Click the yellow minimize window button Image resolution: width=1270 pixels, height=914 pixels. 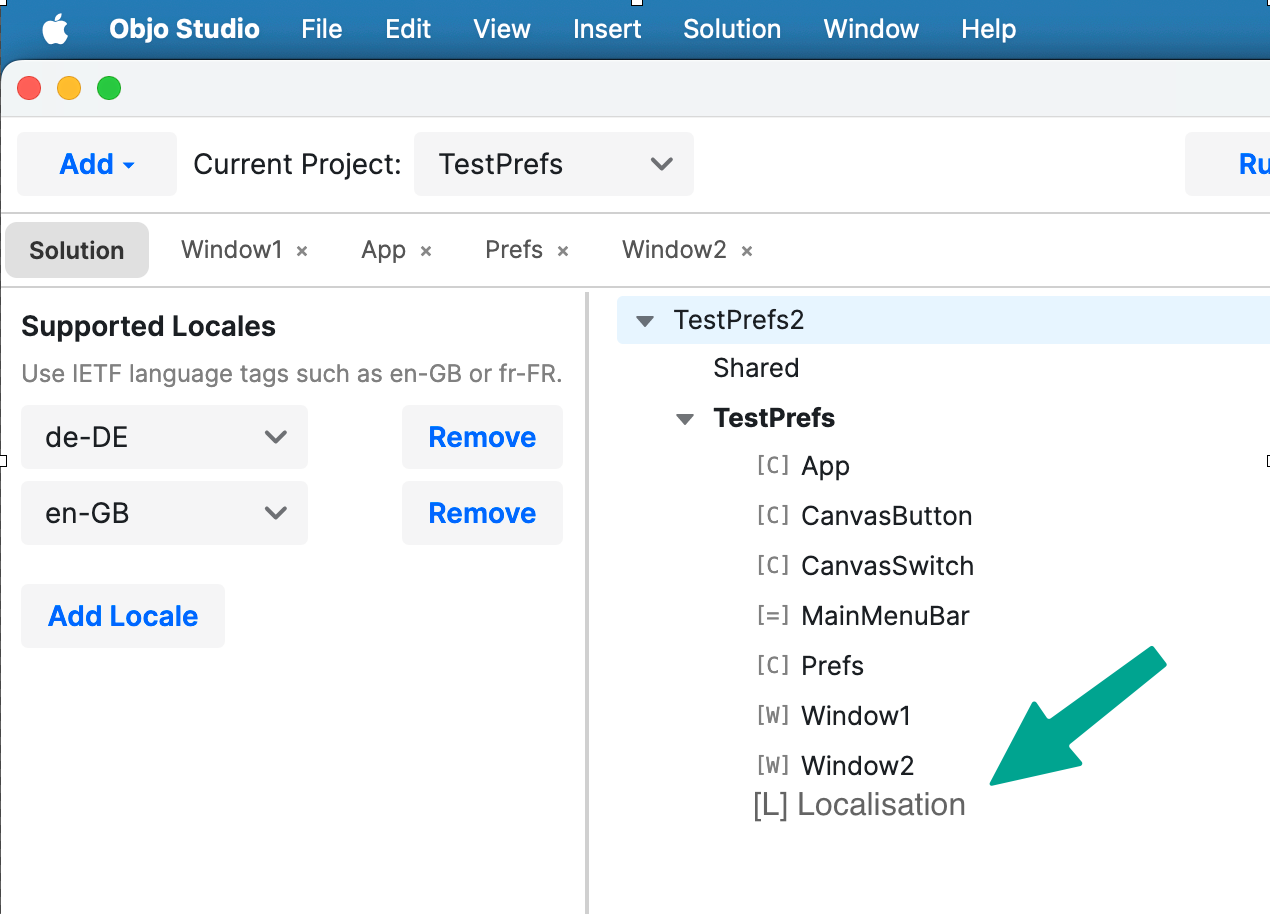pos(69,89)
